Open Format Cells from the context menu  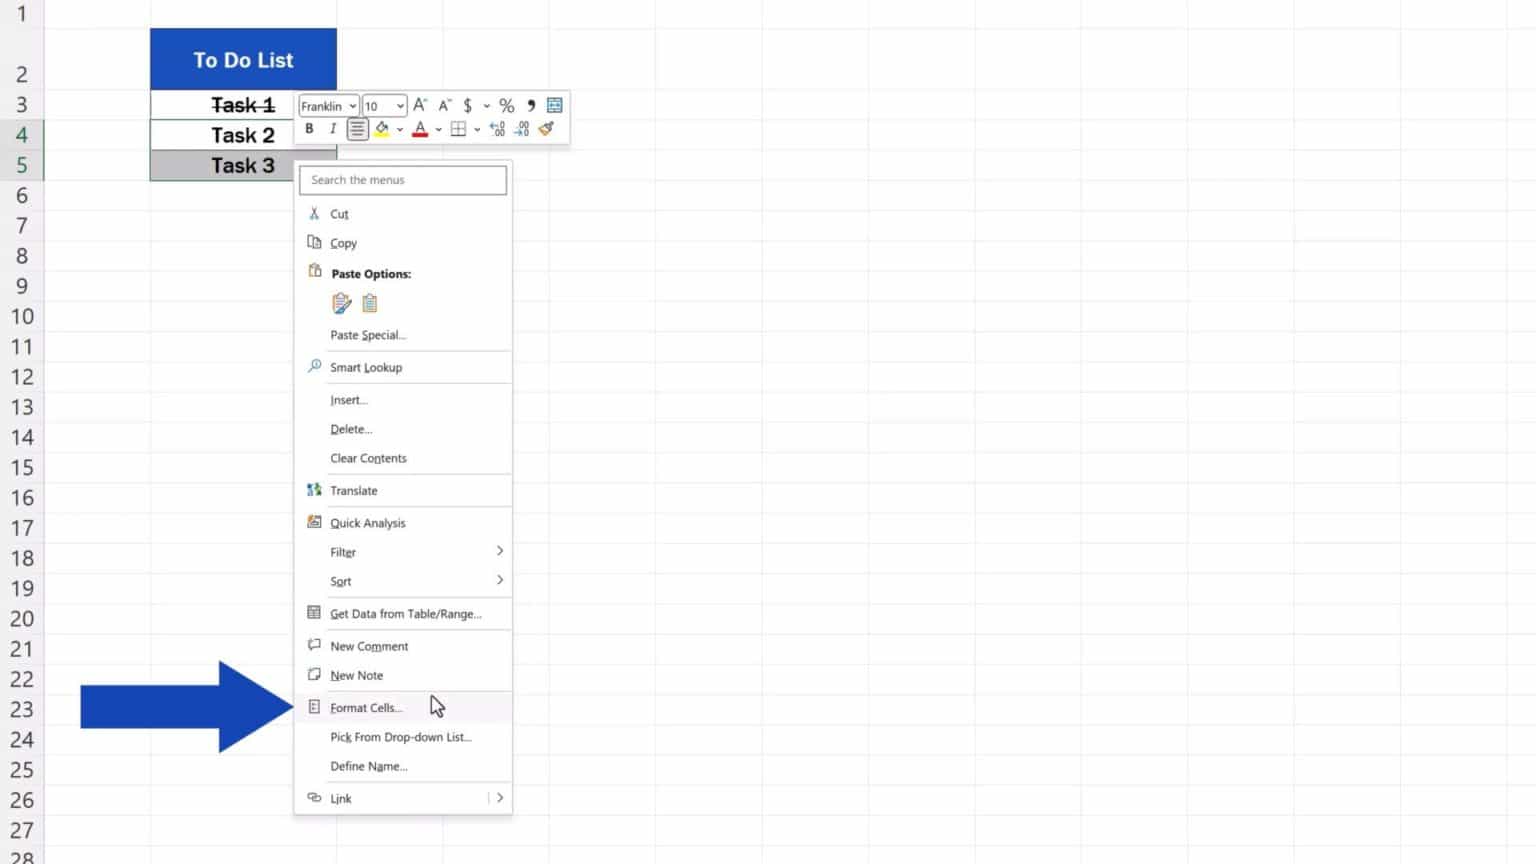364,707
